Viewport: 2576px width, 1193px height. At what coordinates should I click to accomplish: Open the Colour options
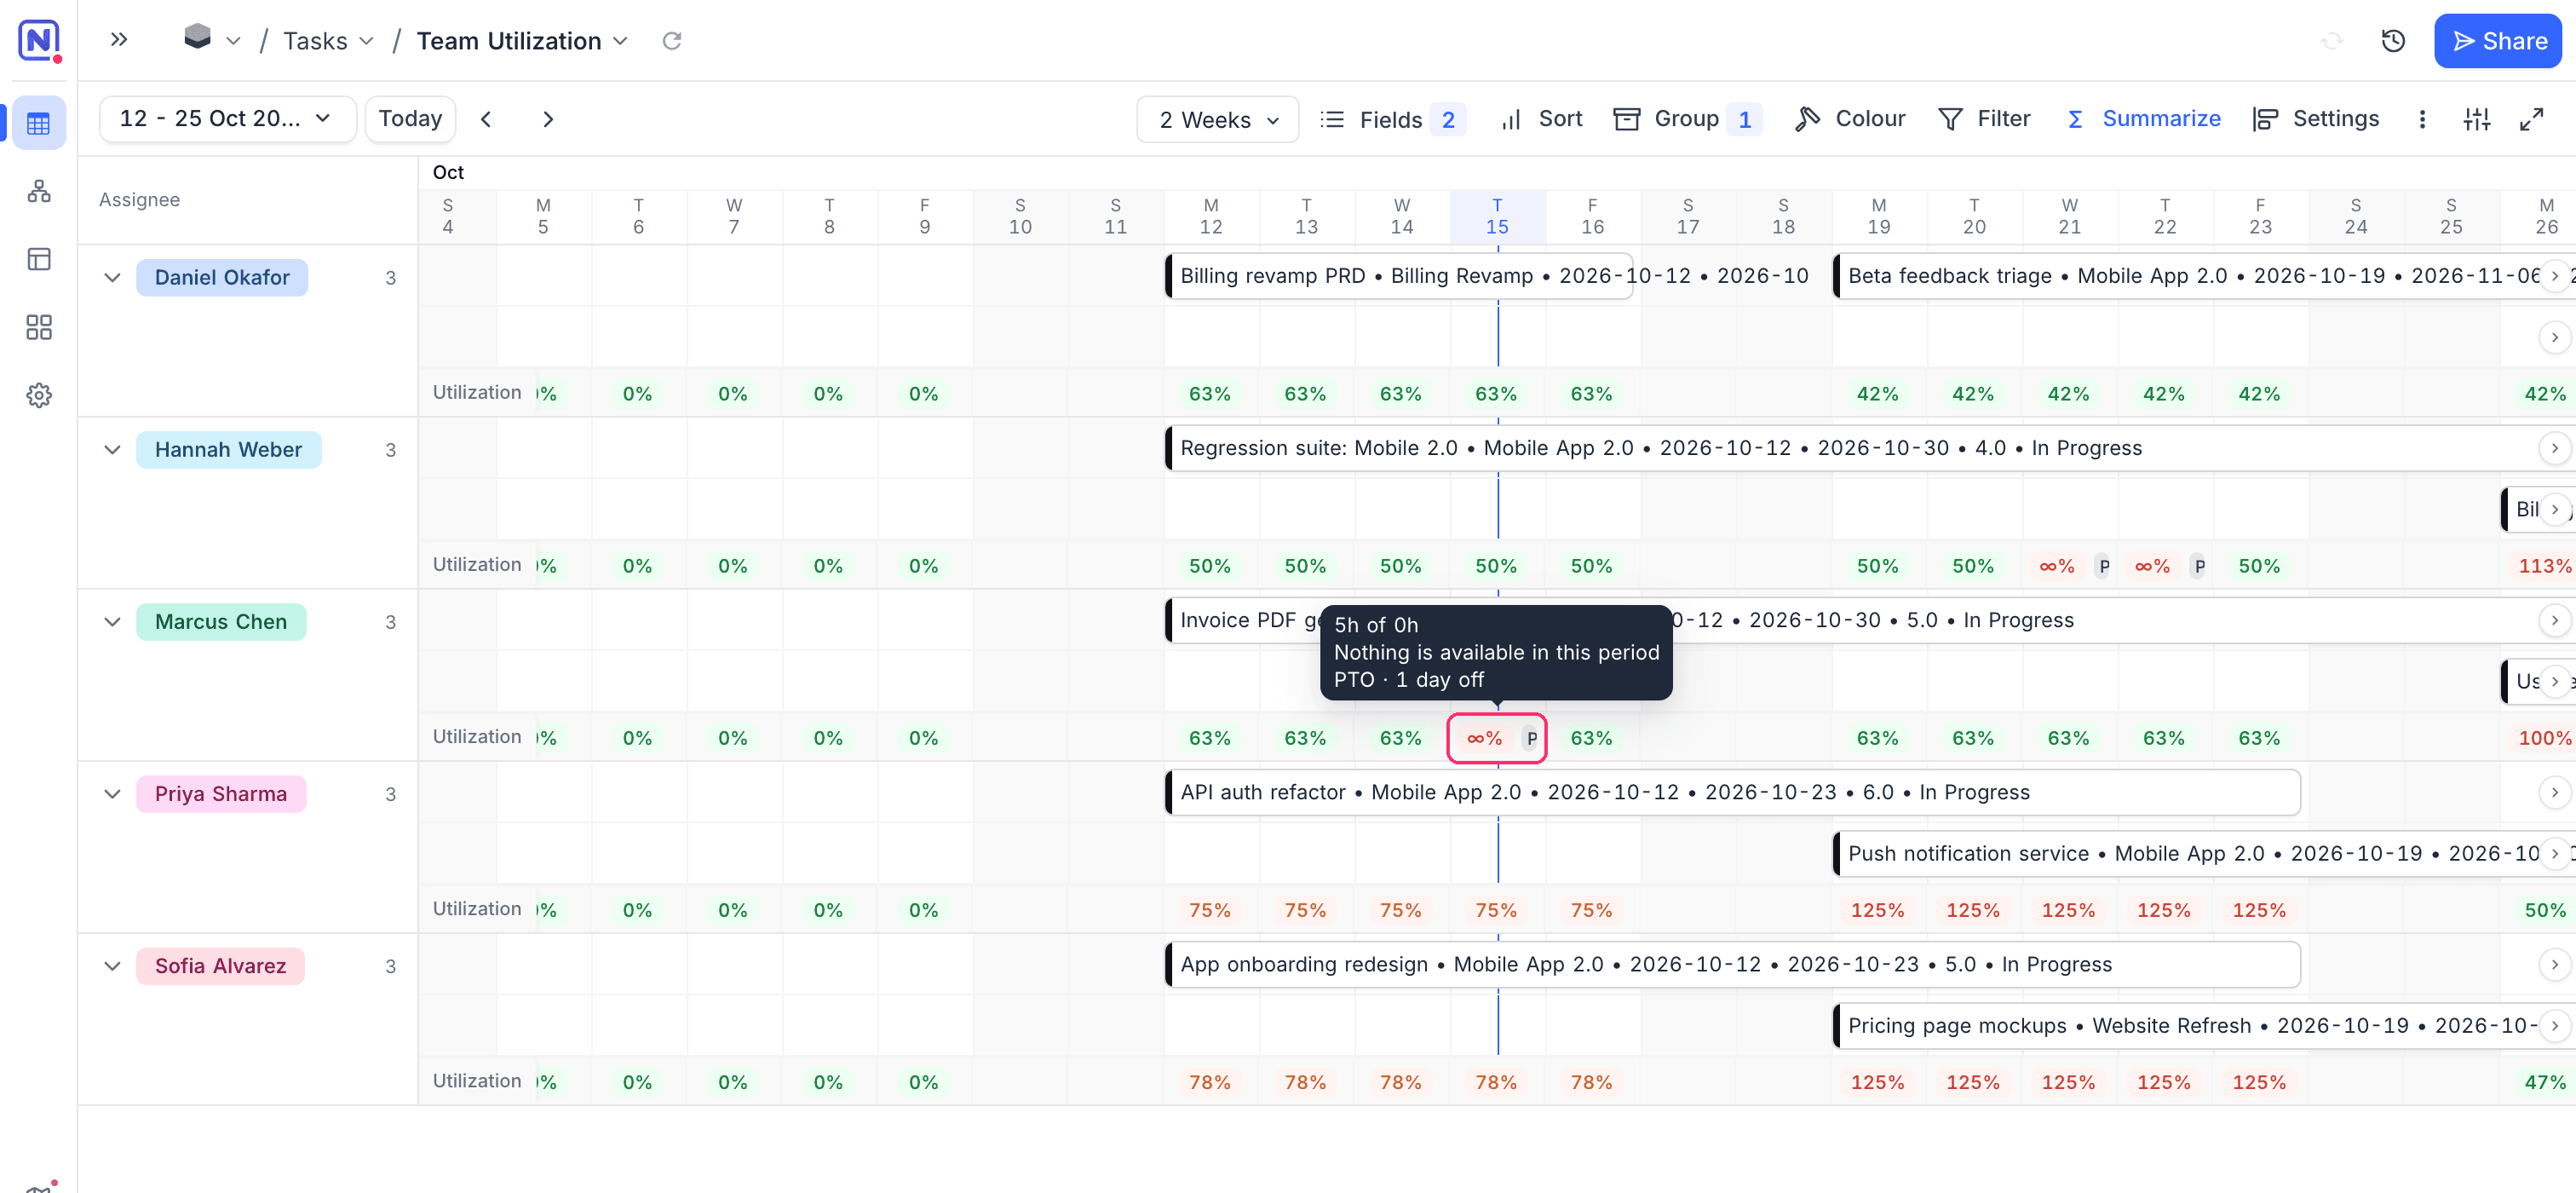[x=1849, y=119]
